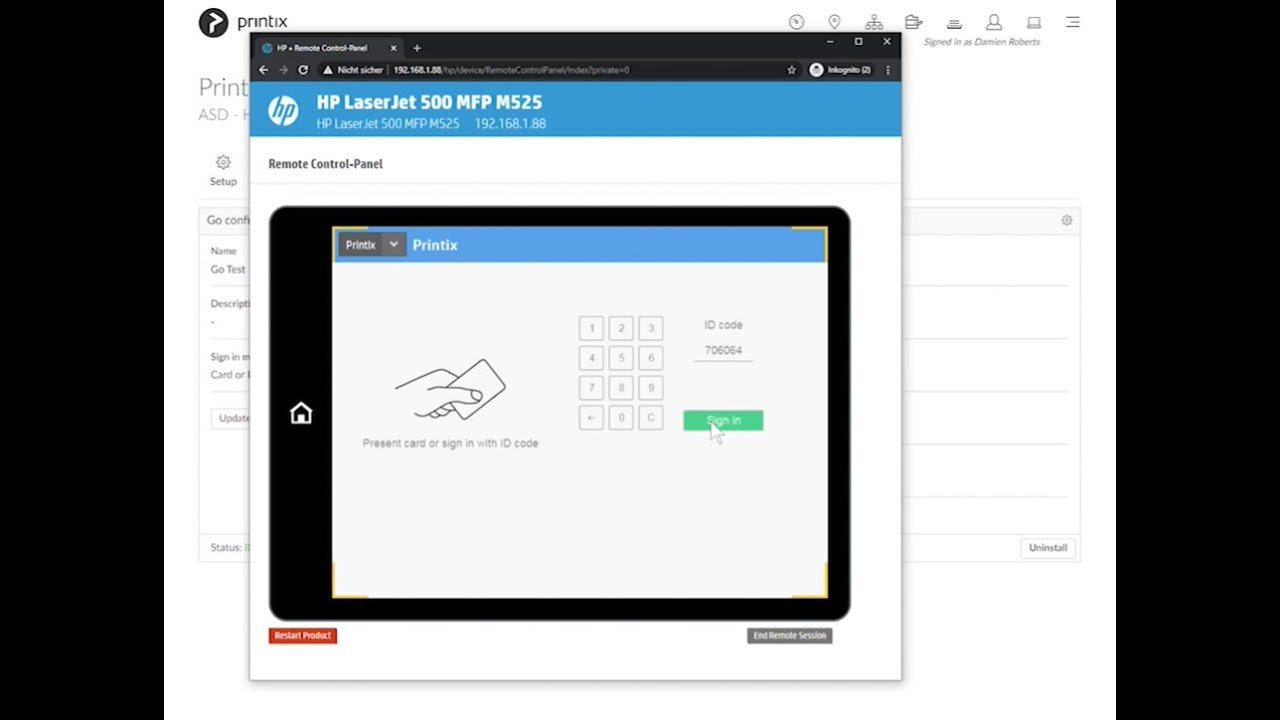Reload the Remote Control-Panel page

point(303,70)
